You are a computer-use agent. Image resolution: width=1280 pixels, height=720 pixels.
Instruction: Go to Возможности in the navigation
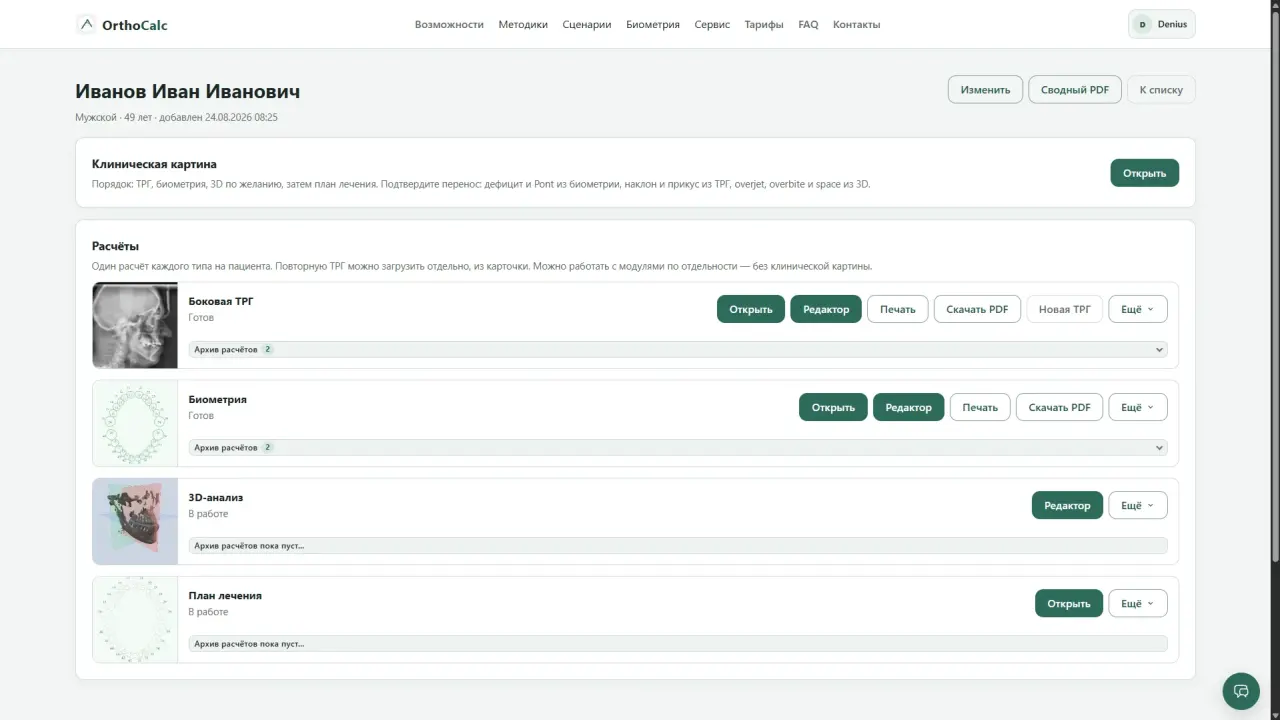[x=449, y=24]
